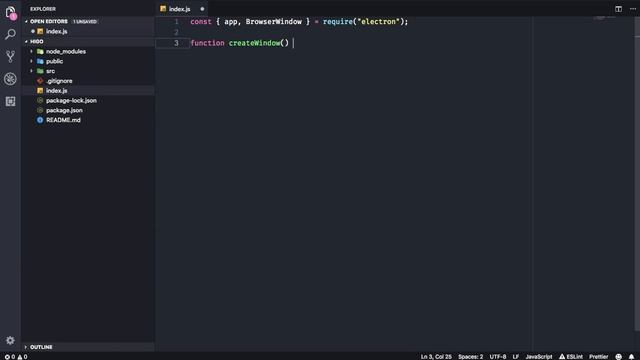Viewport: 640px width, 360px height.
Task: Click the require call in line 1
Action: 338,21
